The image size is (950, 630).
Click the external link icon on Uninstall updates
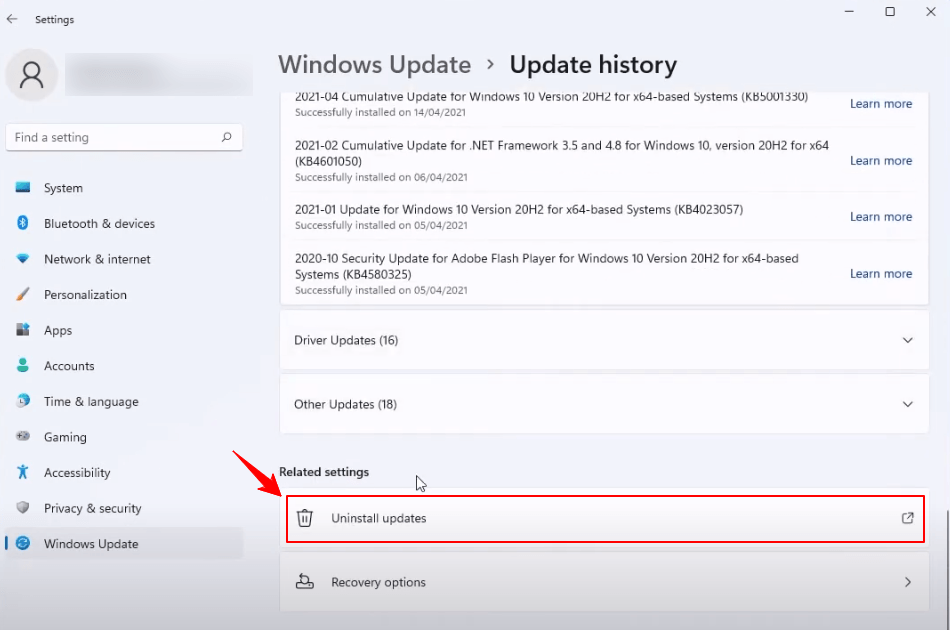coord(908,518)
